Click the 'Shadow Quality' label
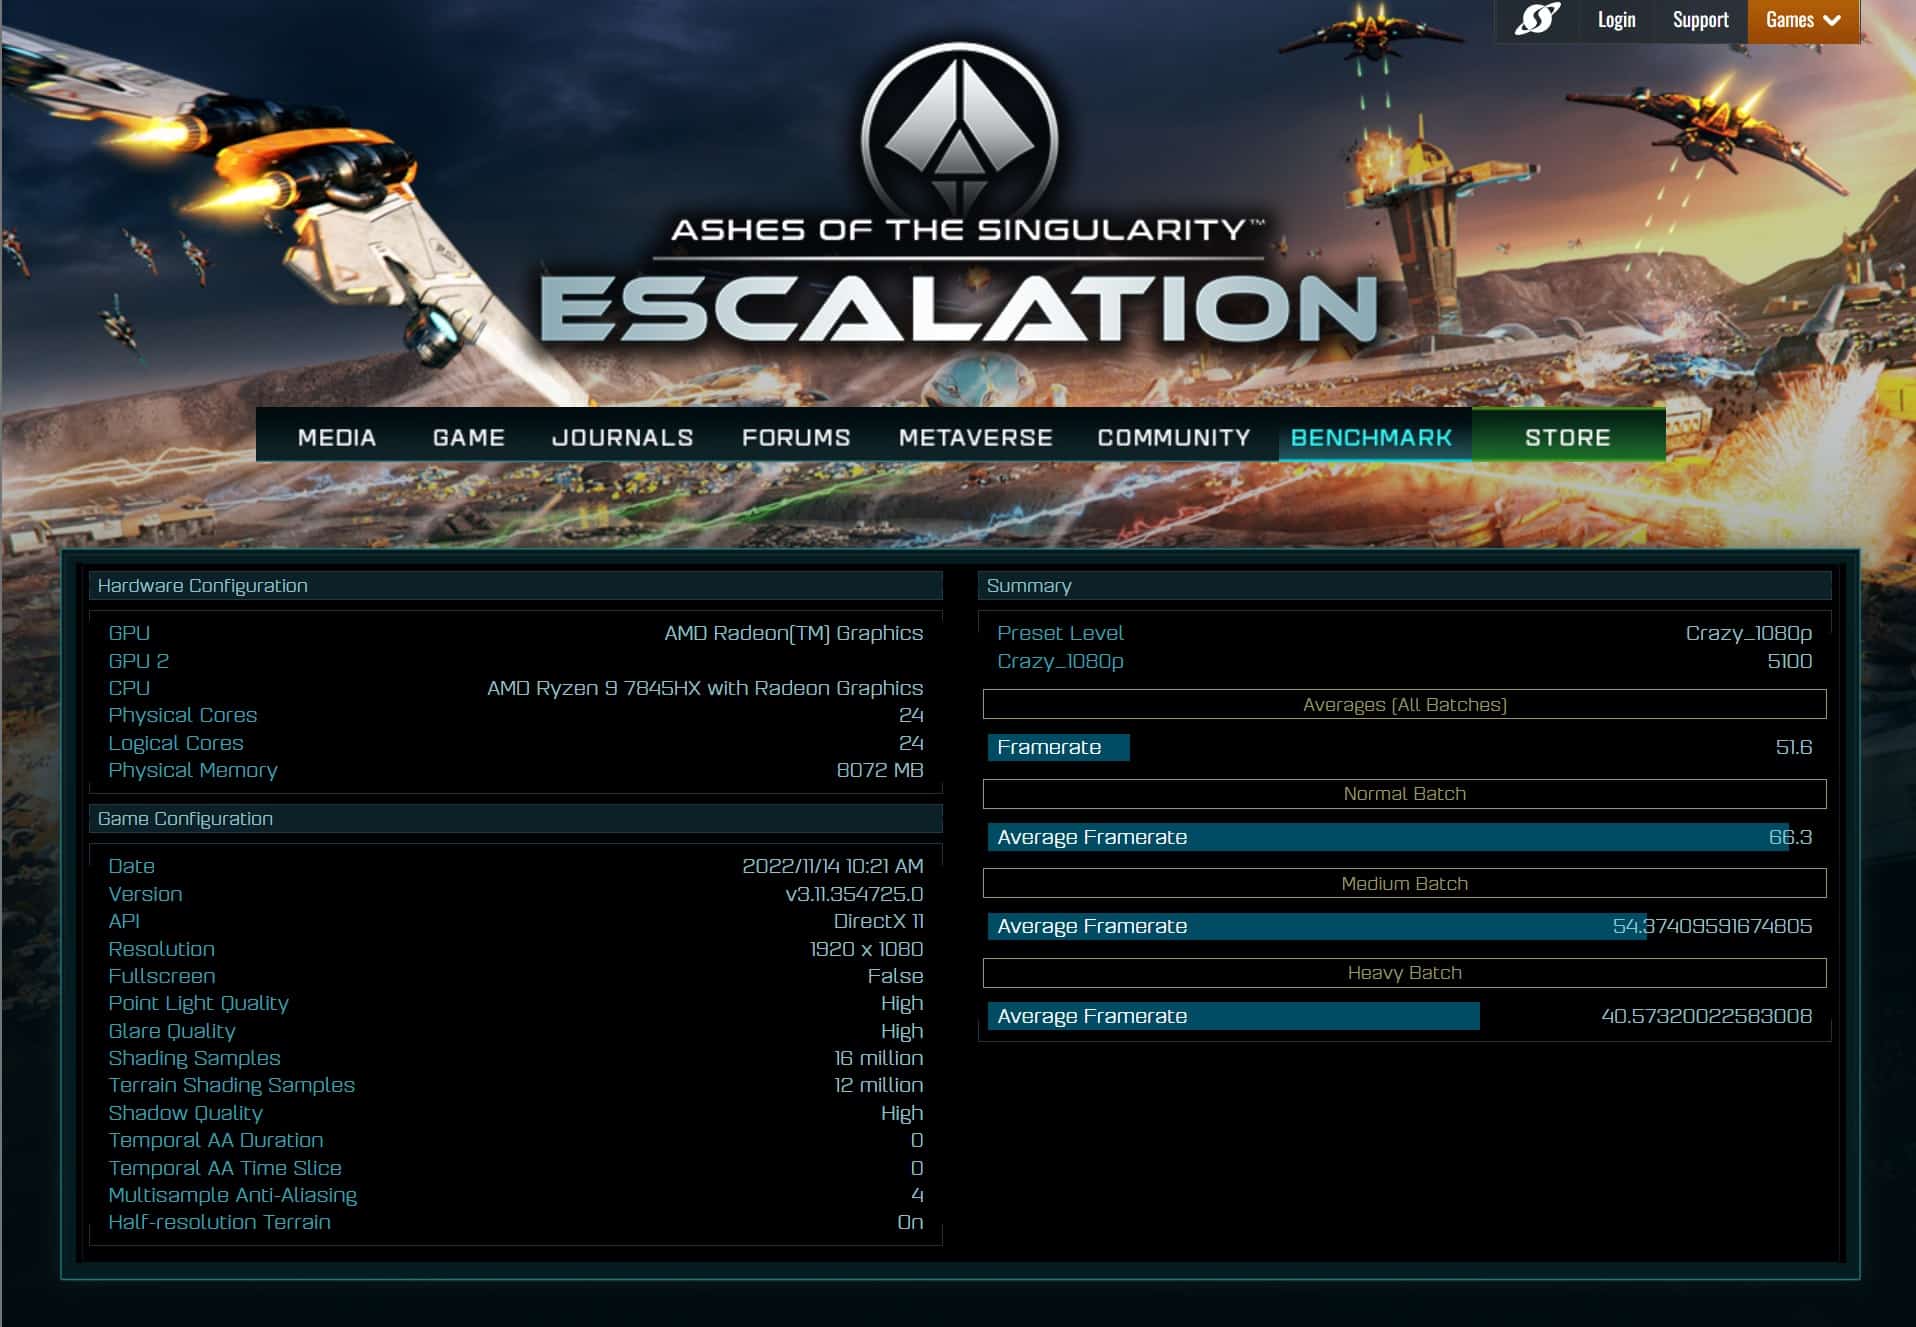 pos(185,1113)
